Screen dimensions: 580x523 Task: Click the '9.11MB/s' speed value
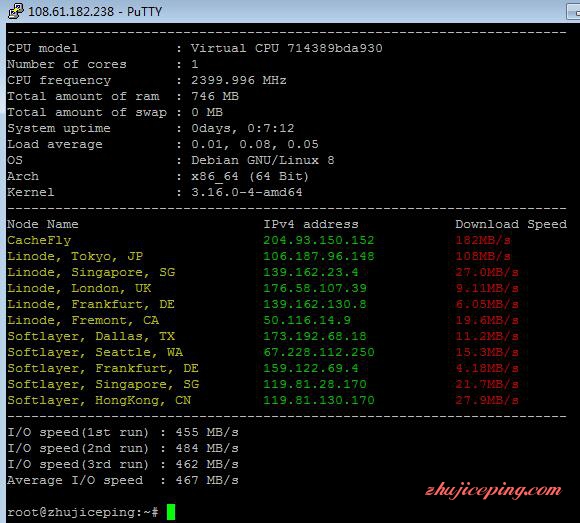(487, 288)
